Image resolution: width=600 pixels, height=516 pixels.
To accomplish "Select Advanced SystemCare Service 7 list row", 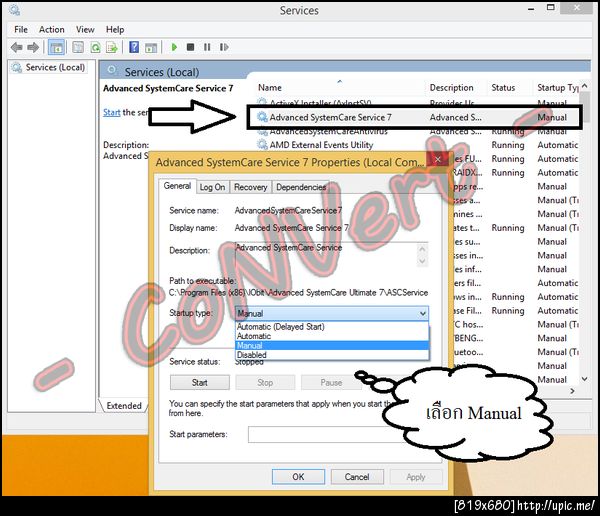I will tap(415, 117).
